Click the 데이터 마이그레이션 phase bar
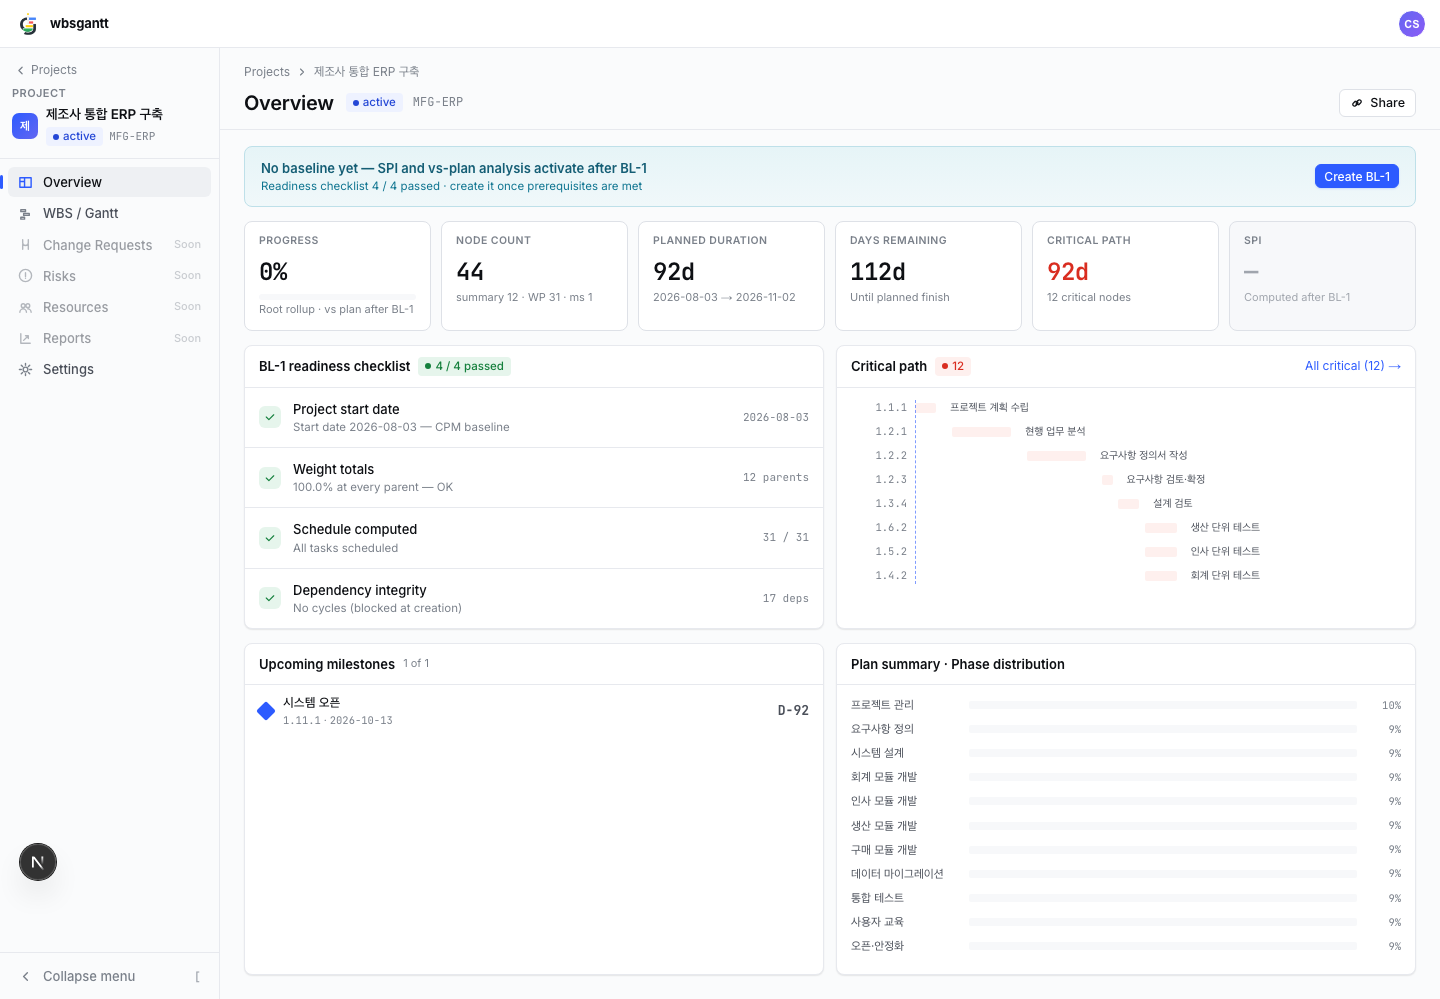Screen dimensions: 1440x999 click(1163, 874)
